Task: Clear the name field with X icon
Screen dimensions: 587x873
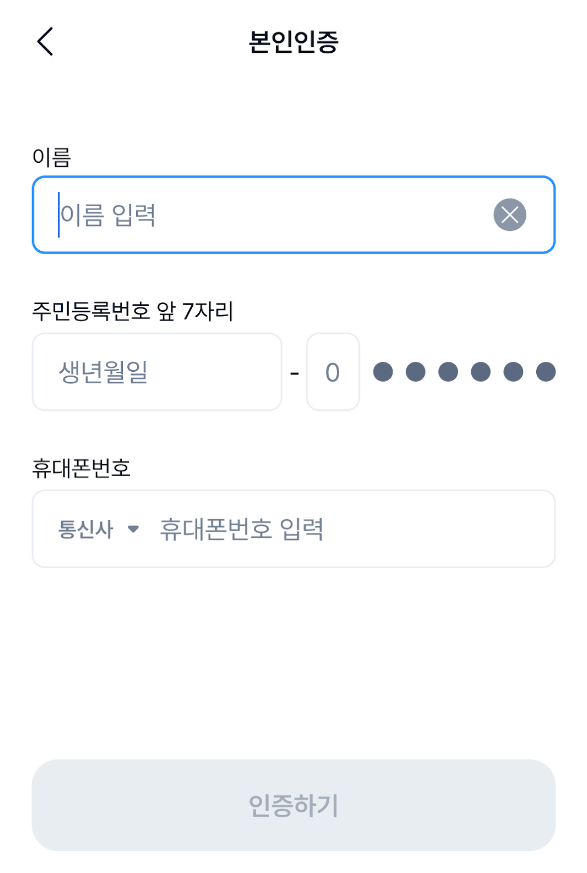Action: 510,215
